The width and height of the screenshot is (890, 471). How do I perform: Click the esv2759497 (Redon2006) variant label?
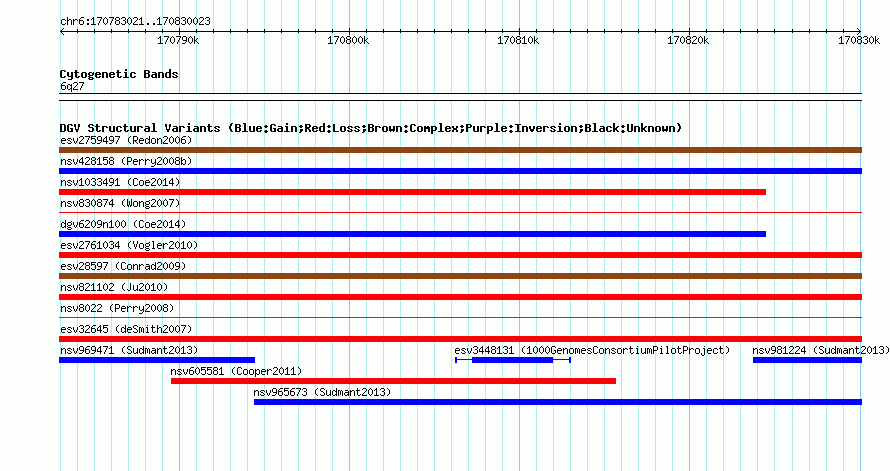point(126,140)
